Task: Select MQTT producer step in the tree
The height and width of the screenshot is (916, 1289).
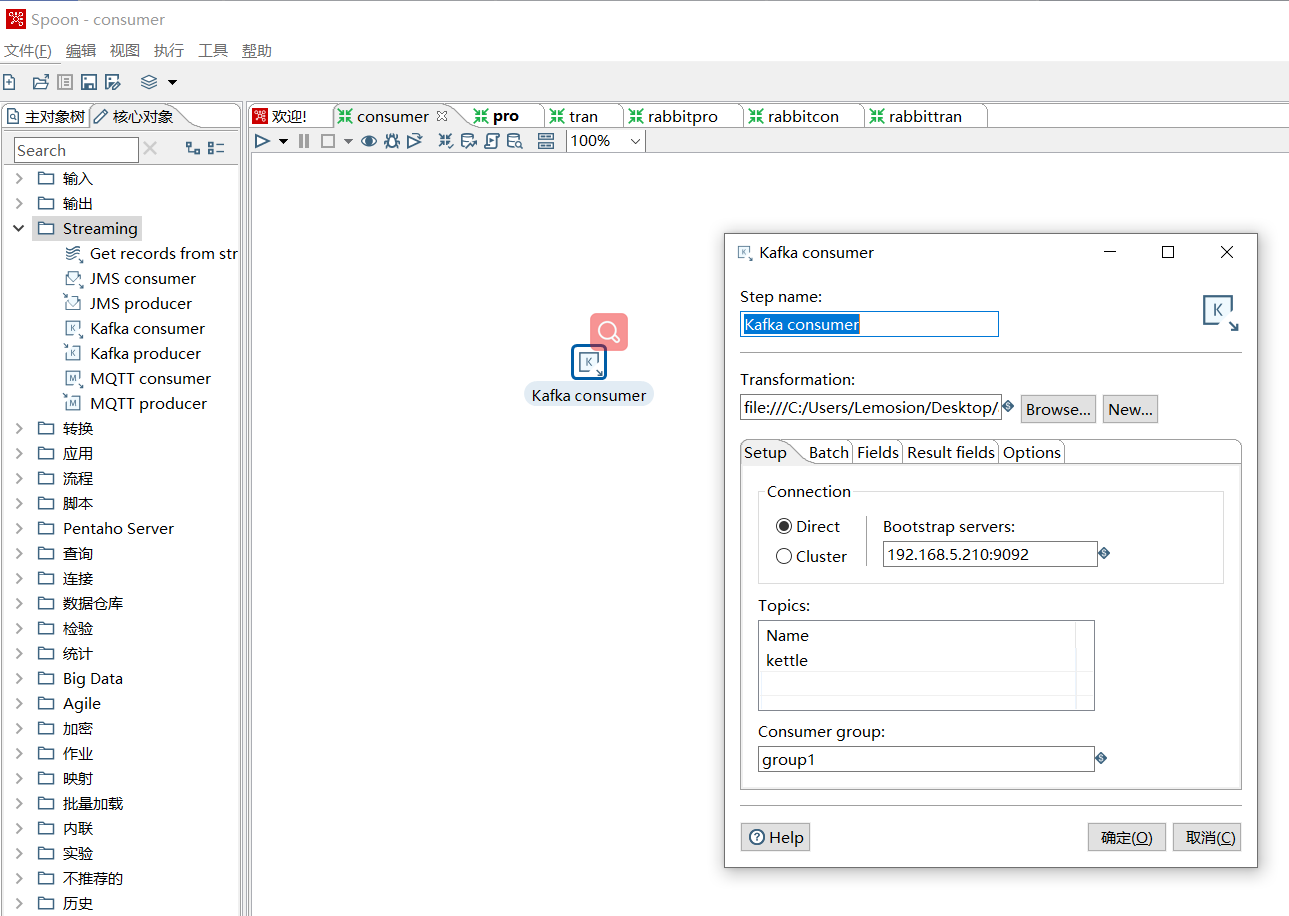Action: click(x=148, y=403)
